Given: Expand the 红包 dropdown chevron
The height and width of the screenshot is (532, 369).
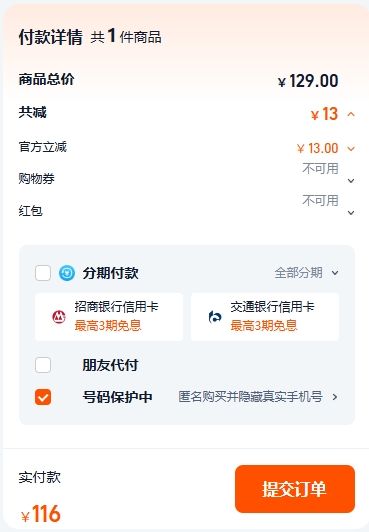Looking at the screenshot, I should (351, 212).
